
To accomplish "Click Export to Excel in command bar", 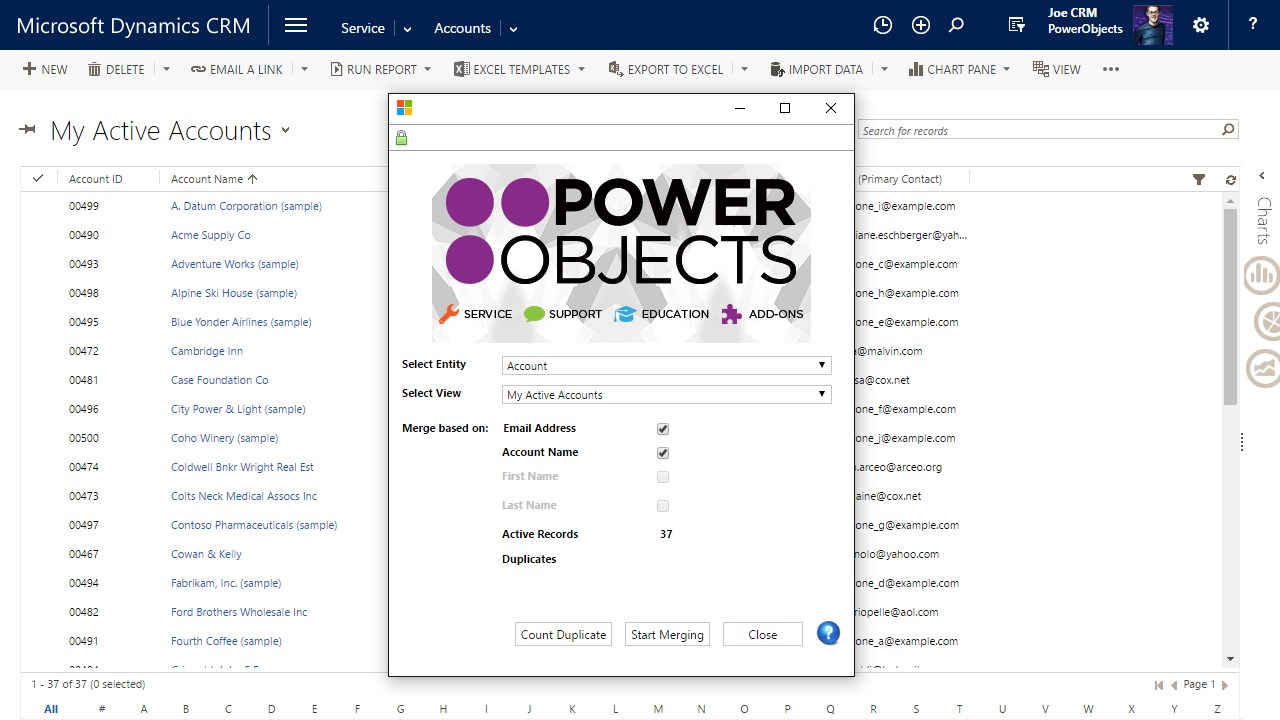I will 666,69.
